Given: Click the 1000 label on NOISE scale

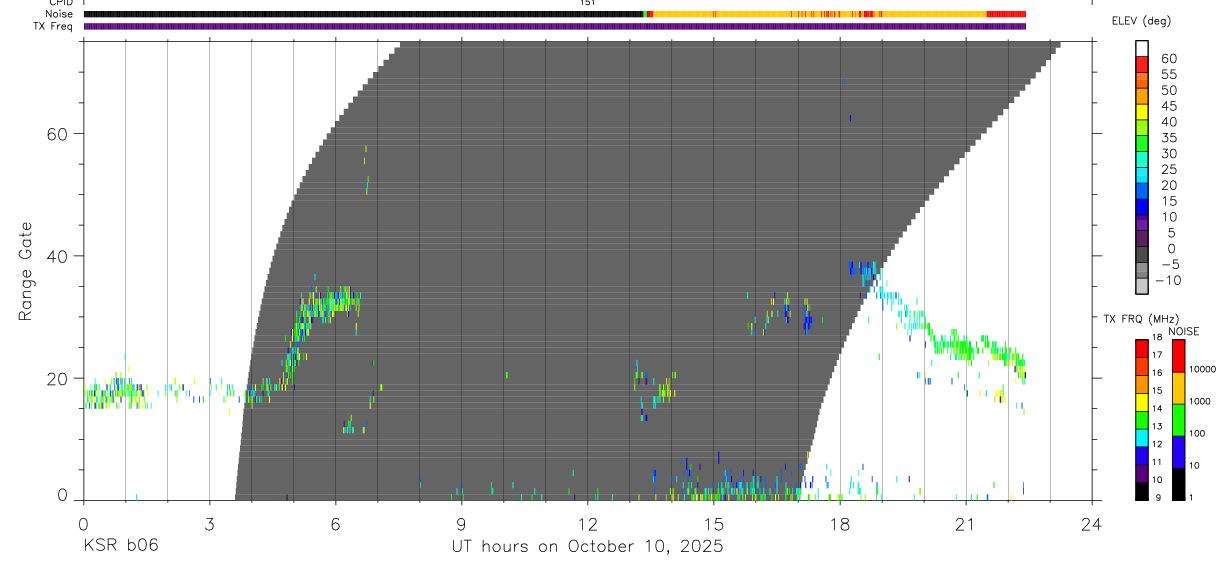Looking at the screenshot, I should tap(1201, 402).
